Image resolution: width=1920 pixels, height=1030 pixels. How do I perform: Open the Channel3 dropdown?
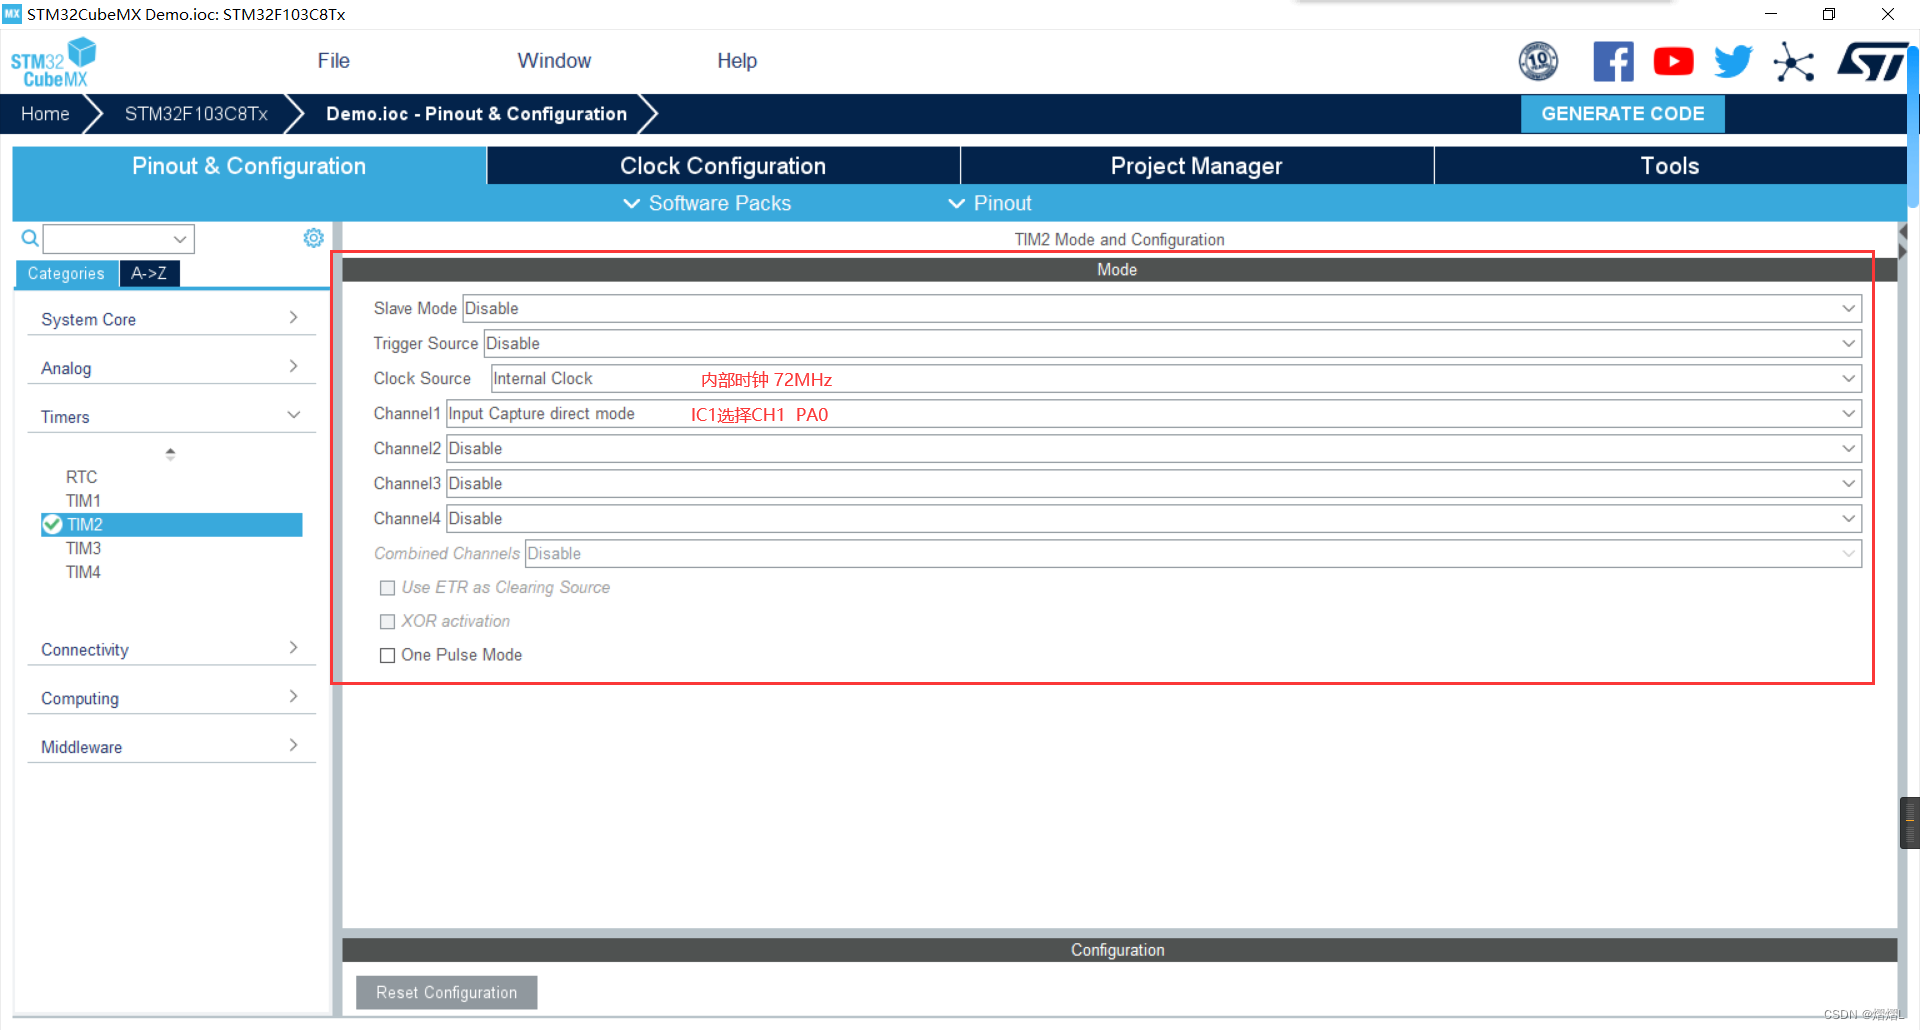coord(1153,483)
